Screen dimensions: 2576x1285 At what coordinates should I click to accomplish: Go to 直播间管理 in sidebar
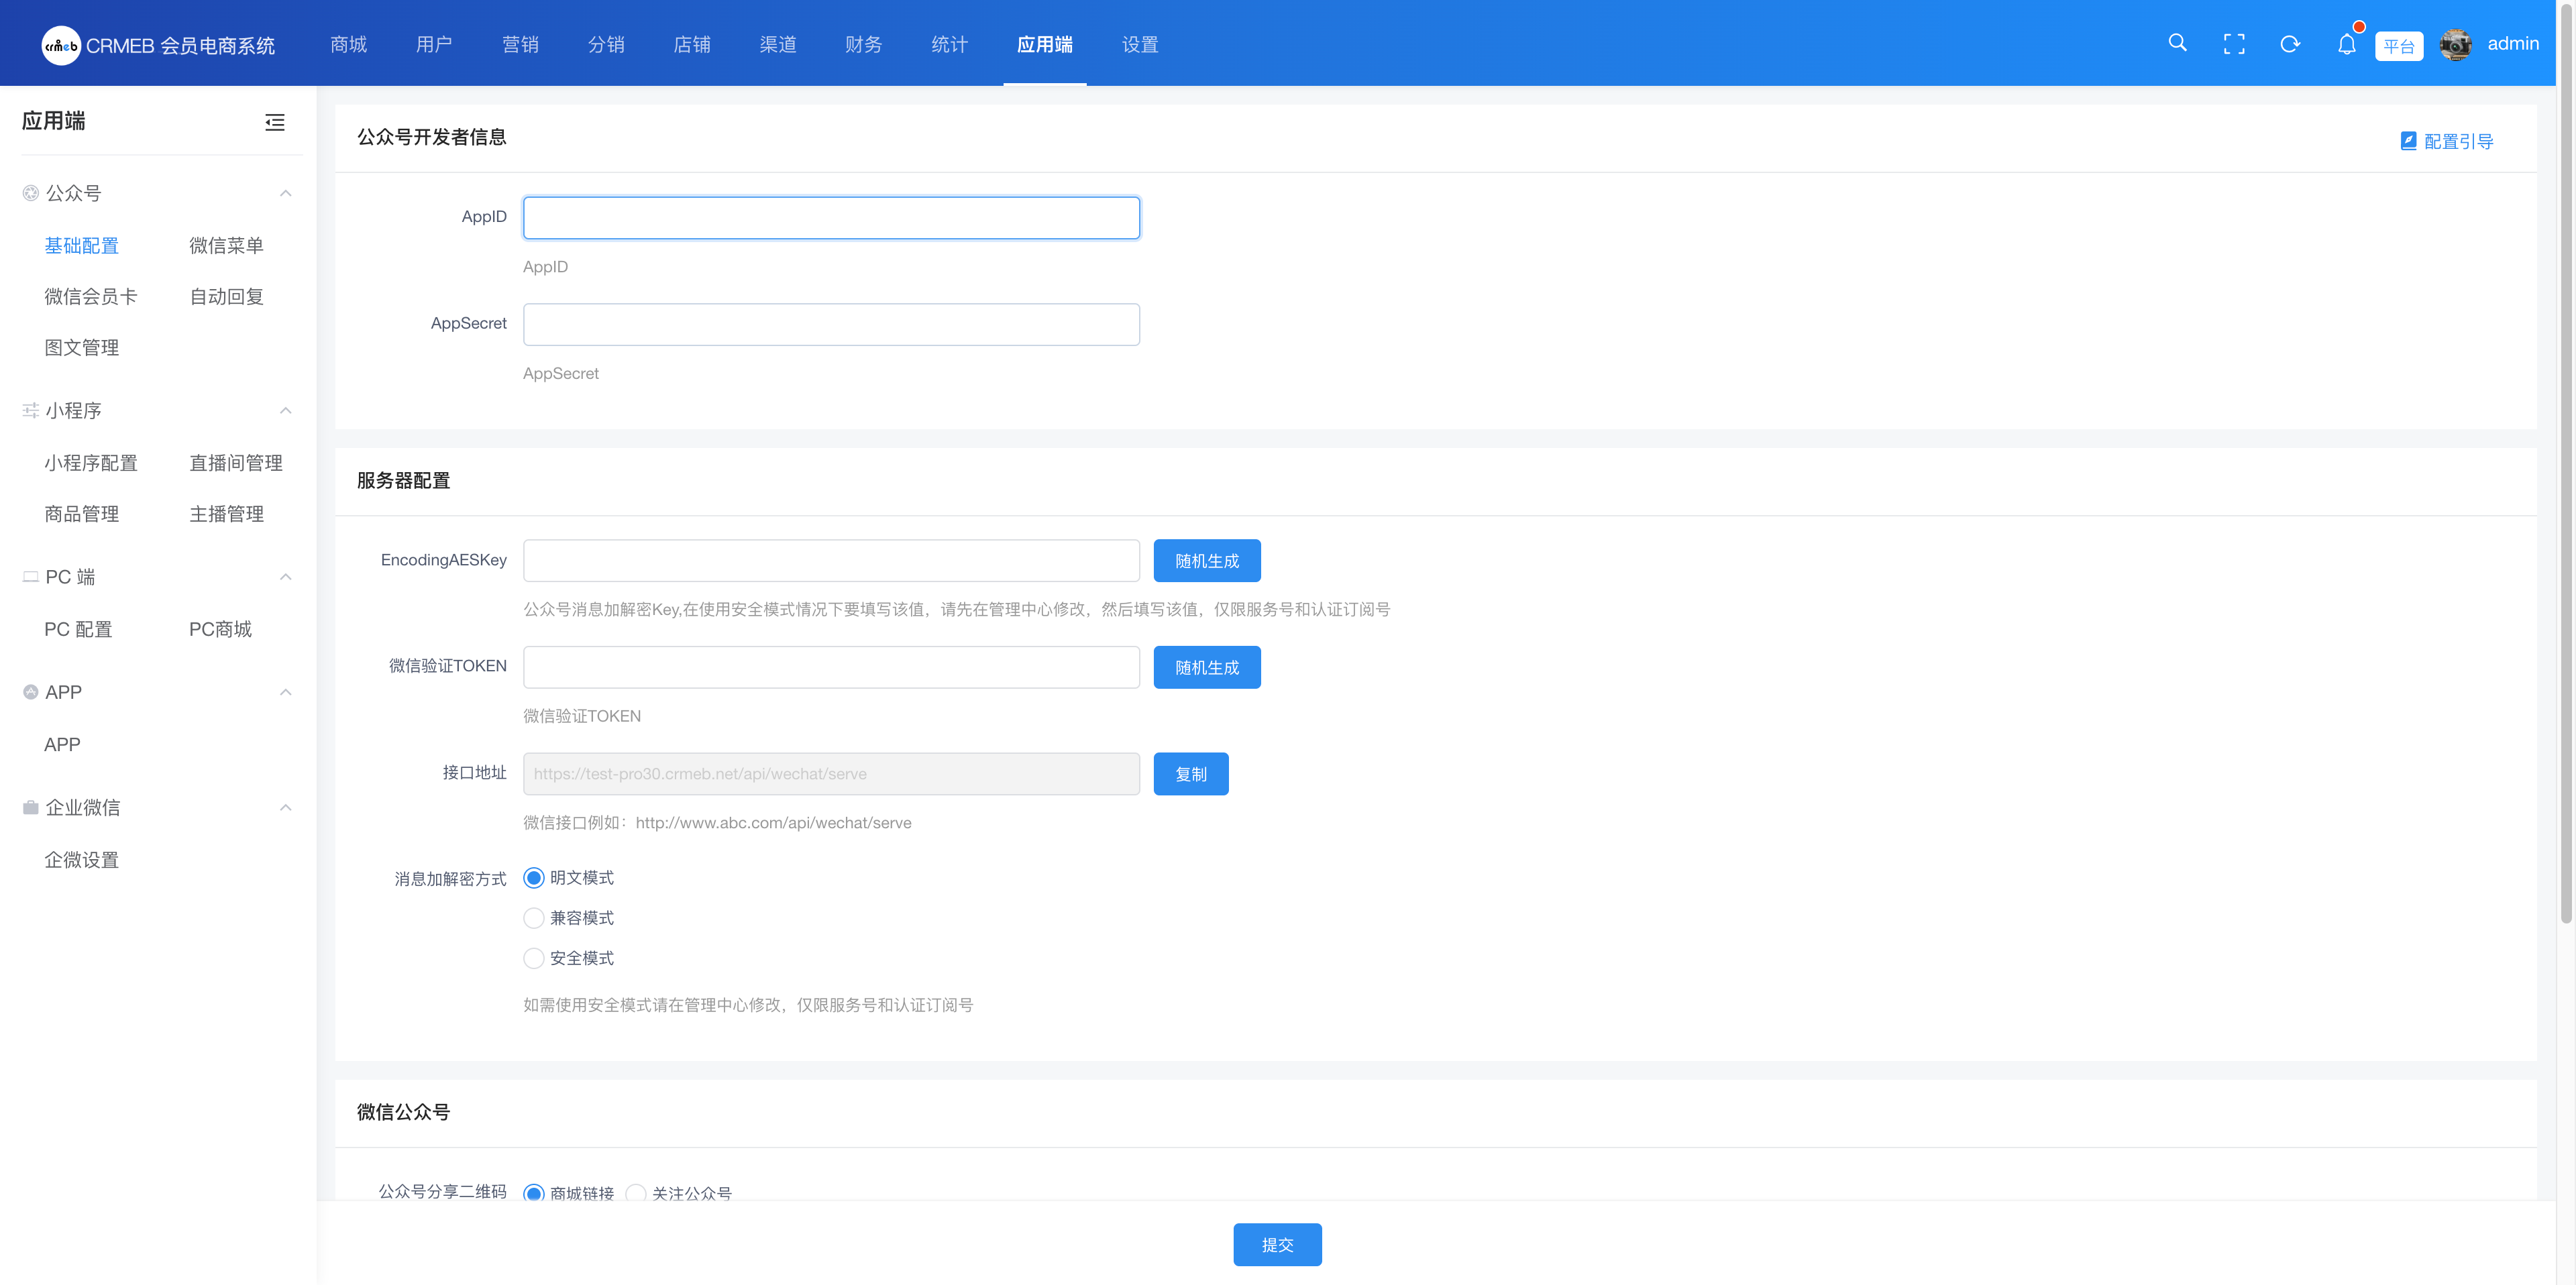(236, 462)
